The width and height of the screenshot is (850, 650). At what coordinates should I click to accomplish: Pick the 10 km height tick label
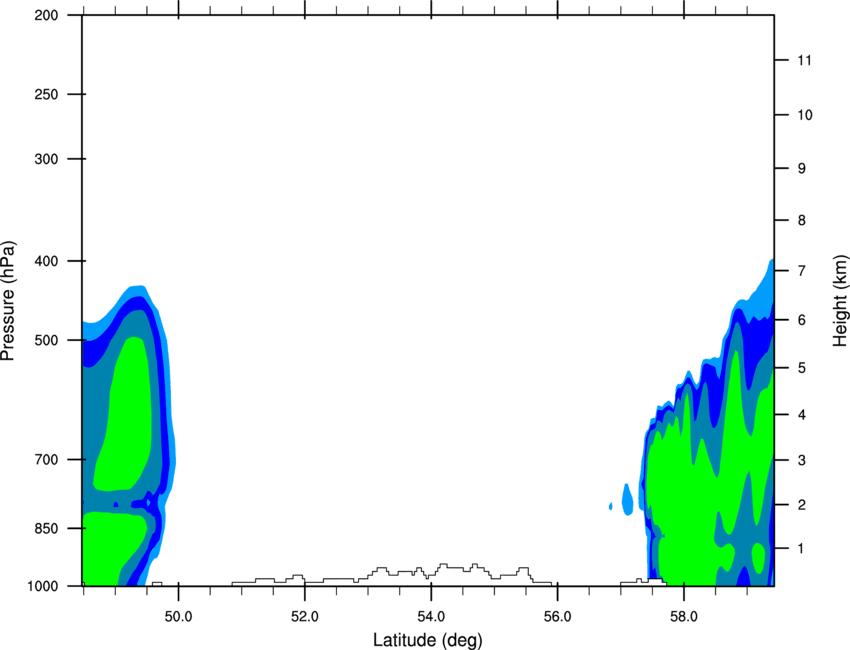805,115
